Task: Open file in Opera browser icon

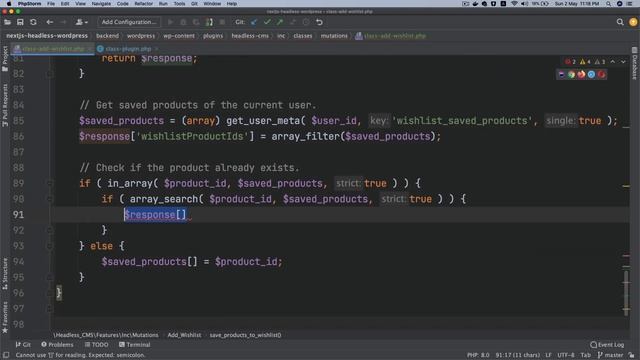Action: coord(601,74)
